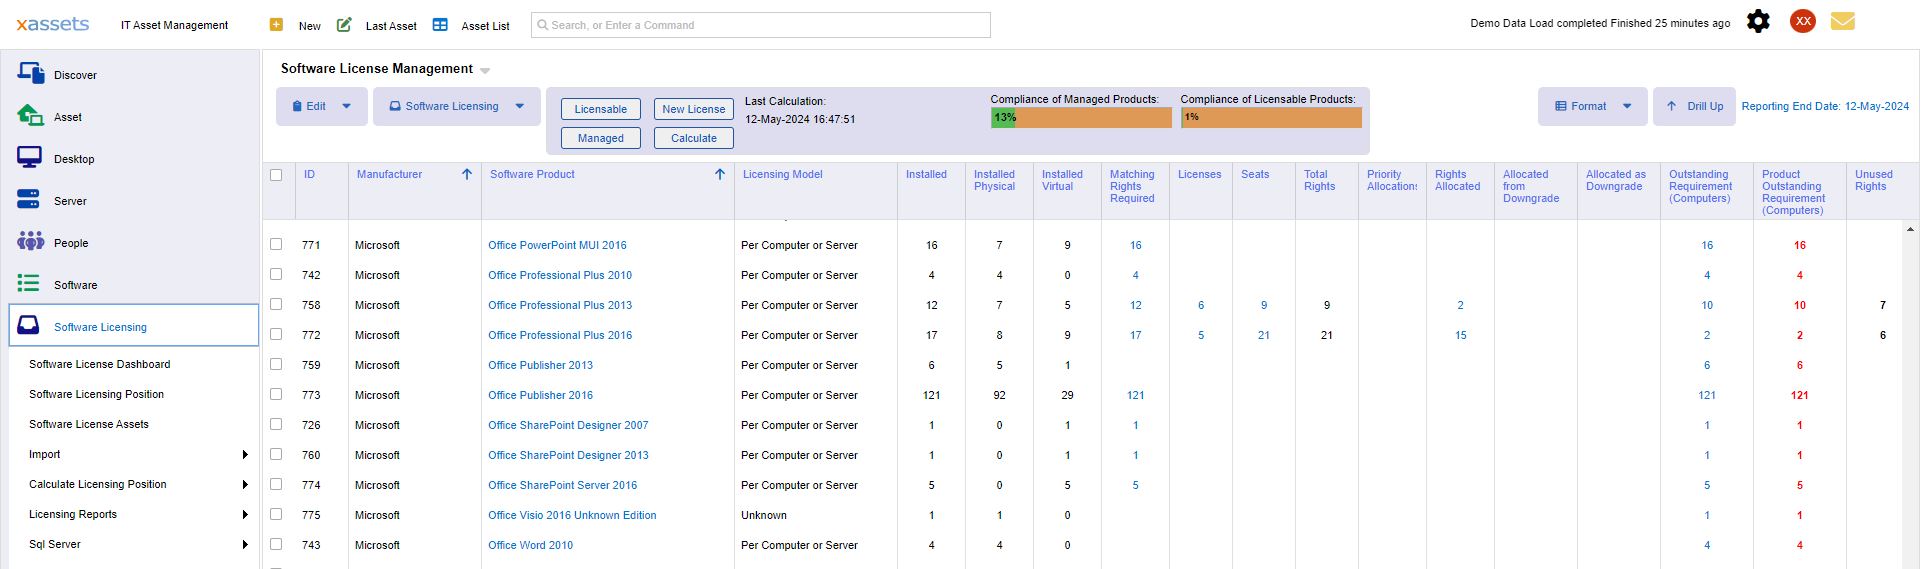The height and width of the screenshot is (569, 1921).
Task: Open the XX user avatar
Action: (1803, 21)
